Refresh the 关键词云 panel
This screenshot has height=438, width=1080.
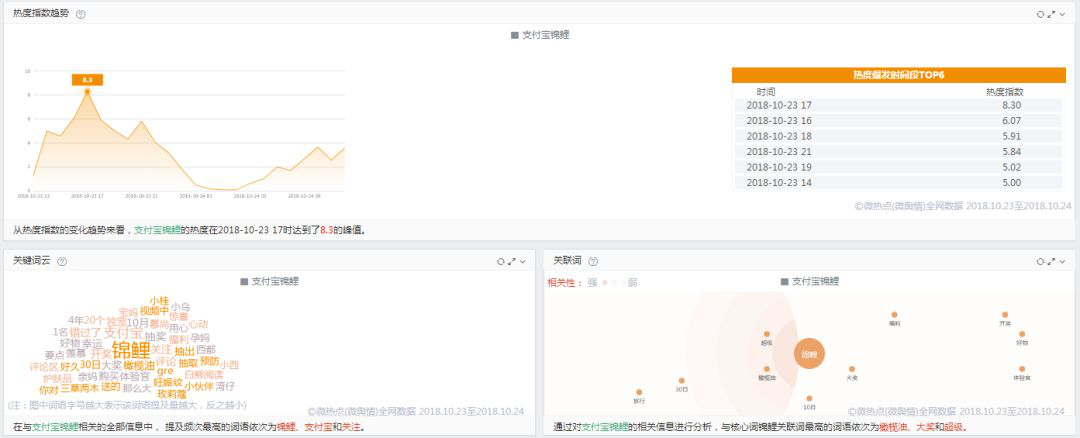[x=500, y=261]
